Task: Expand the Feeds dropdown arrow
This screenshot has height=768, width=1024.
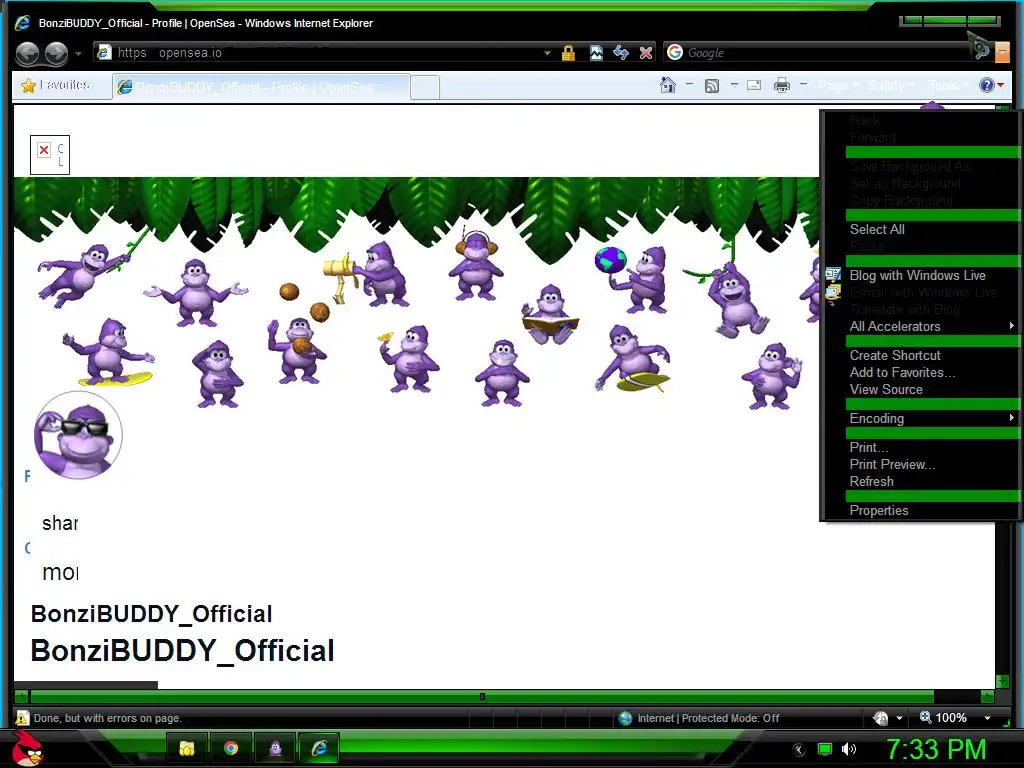Action: [734, 85]
